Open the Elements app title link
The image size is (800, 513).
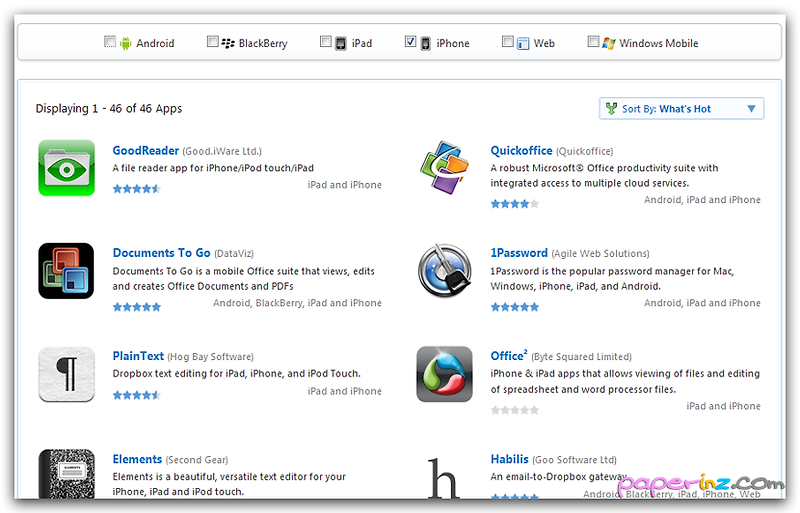pos(137,459)
